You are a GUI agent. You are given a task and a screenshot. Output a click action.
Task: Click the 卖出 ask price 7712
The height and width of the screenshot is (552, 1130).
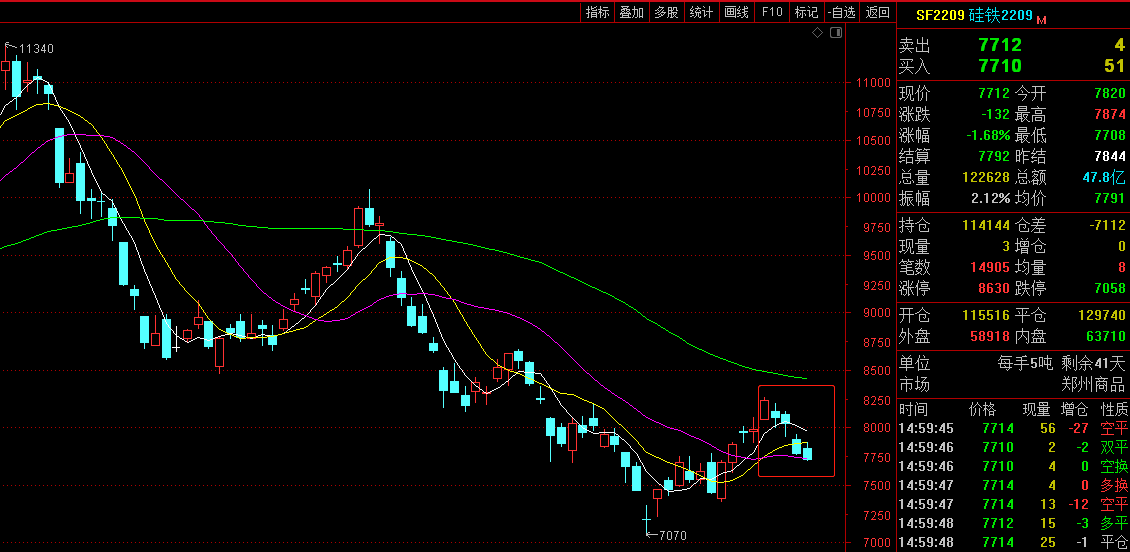pos(999,45)
